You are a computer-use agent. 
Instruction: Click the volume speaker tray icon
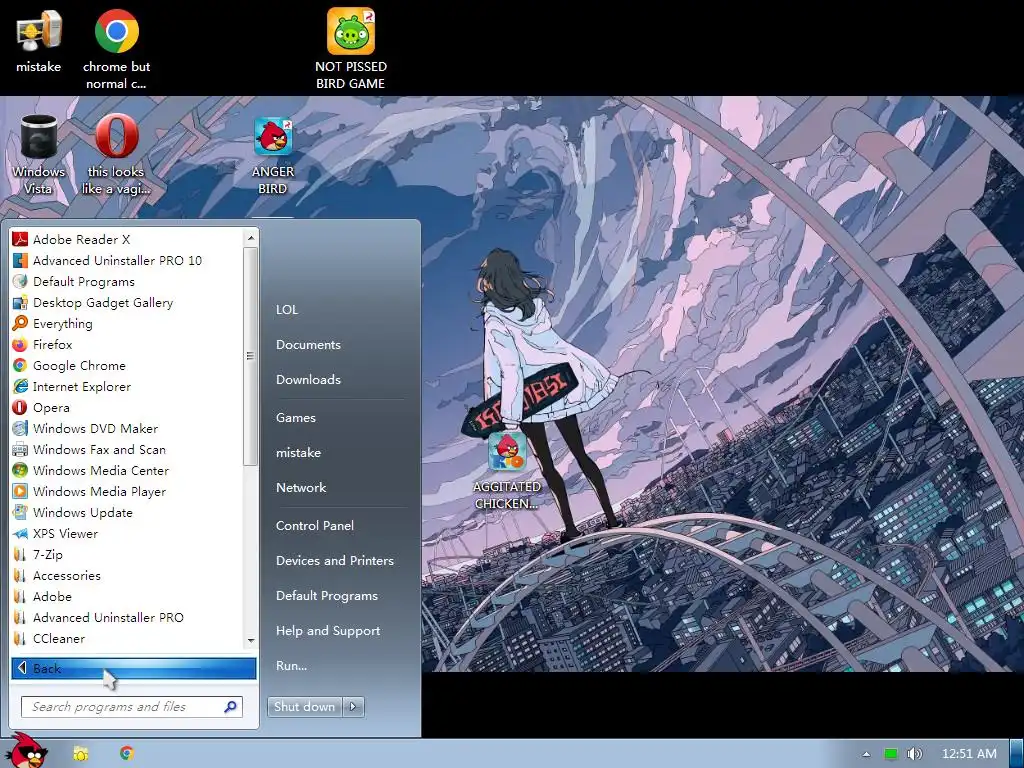pos(914,754)
